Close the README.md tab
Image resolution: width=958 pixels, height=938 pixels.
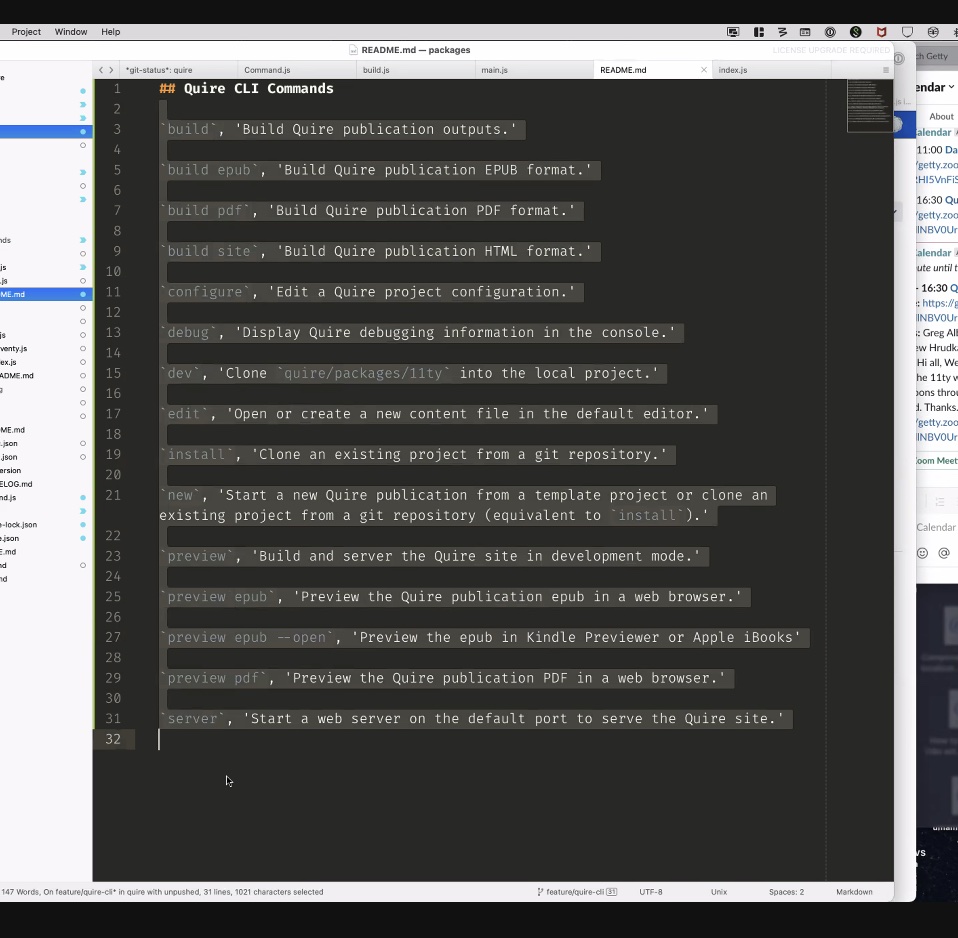tap(704, 70)
